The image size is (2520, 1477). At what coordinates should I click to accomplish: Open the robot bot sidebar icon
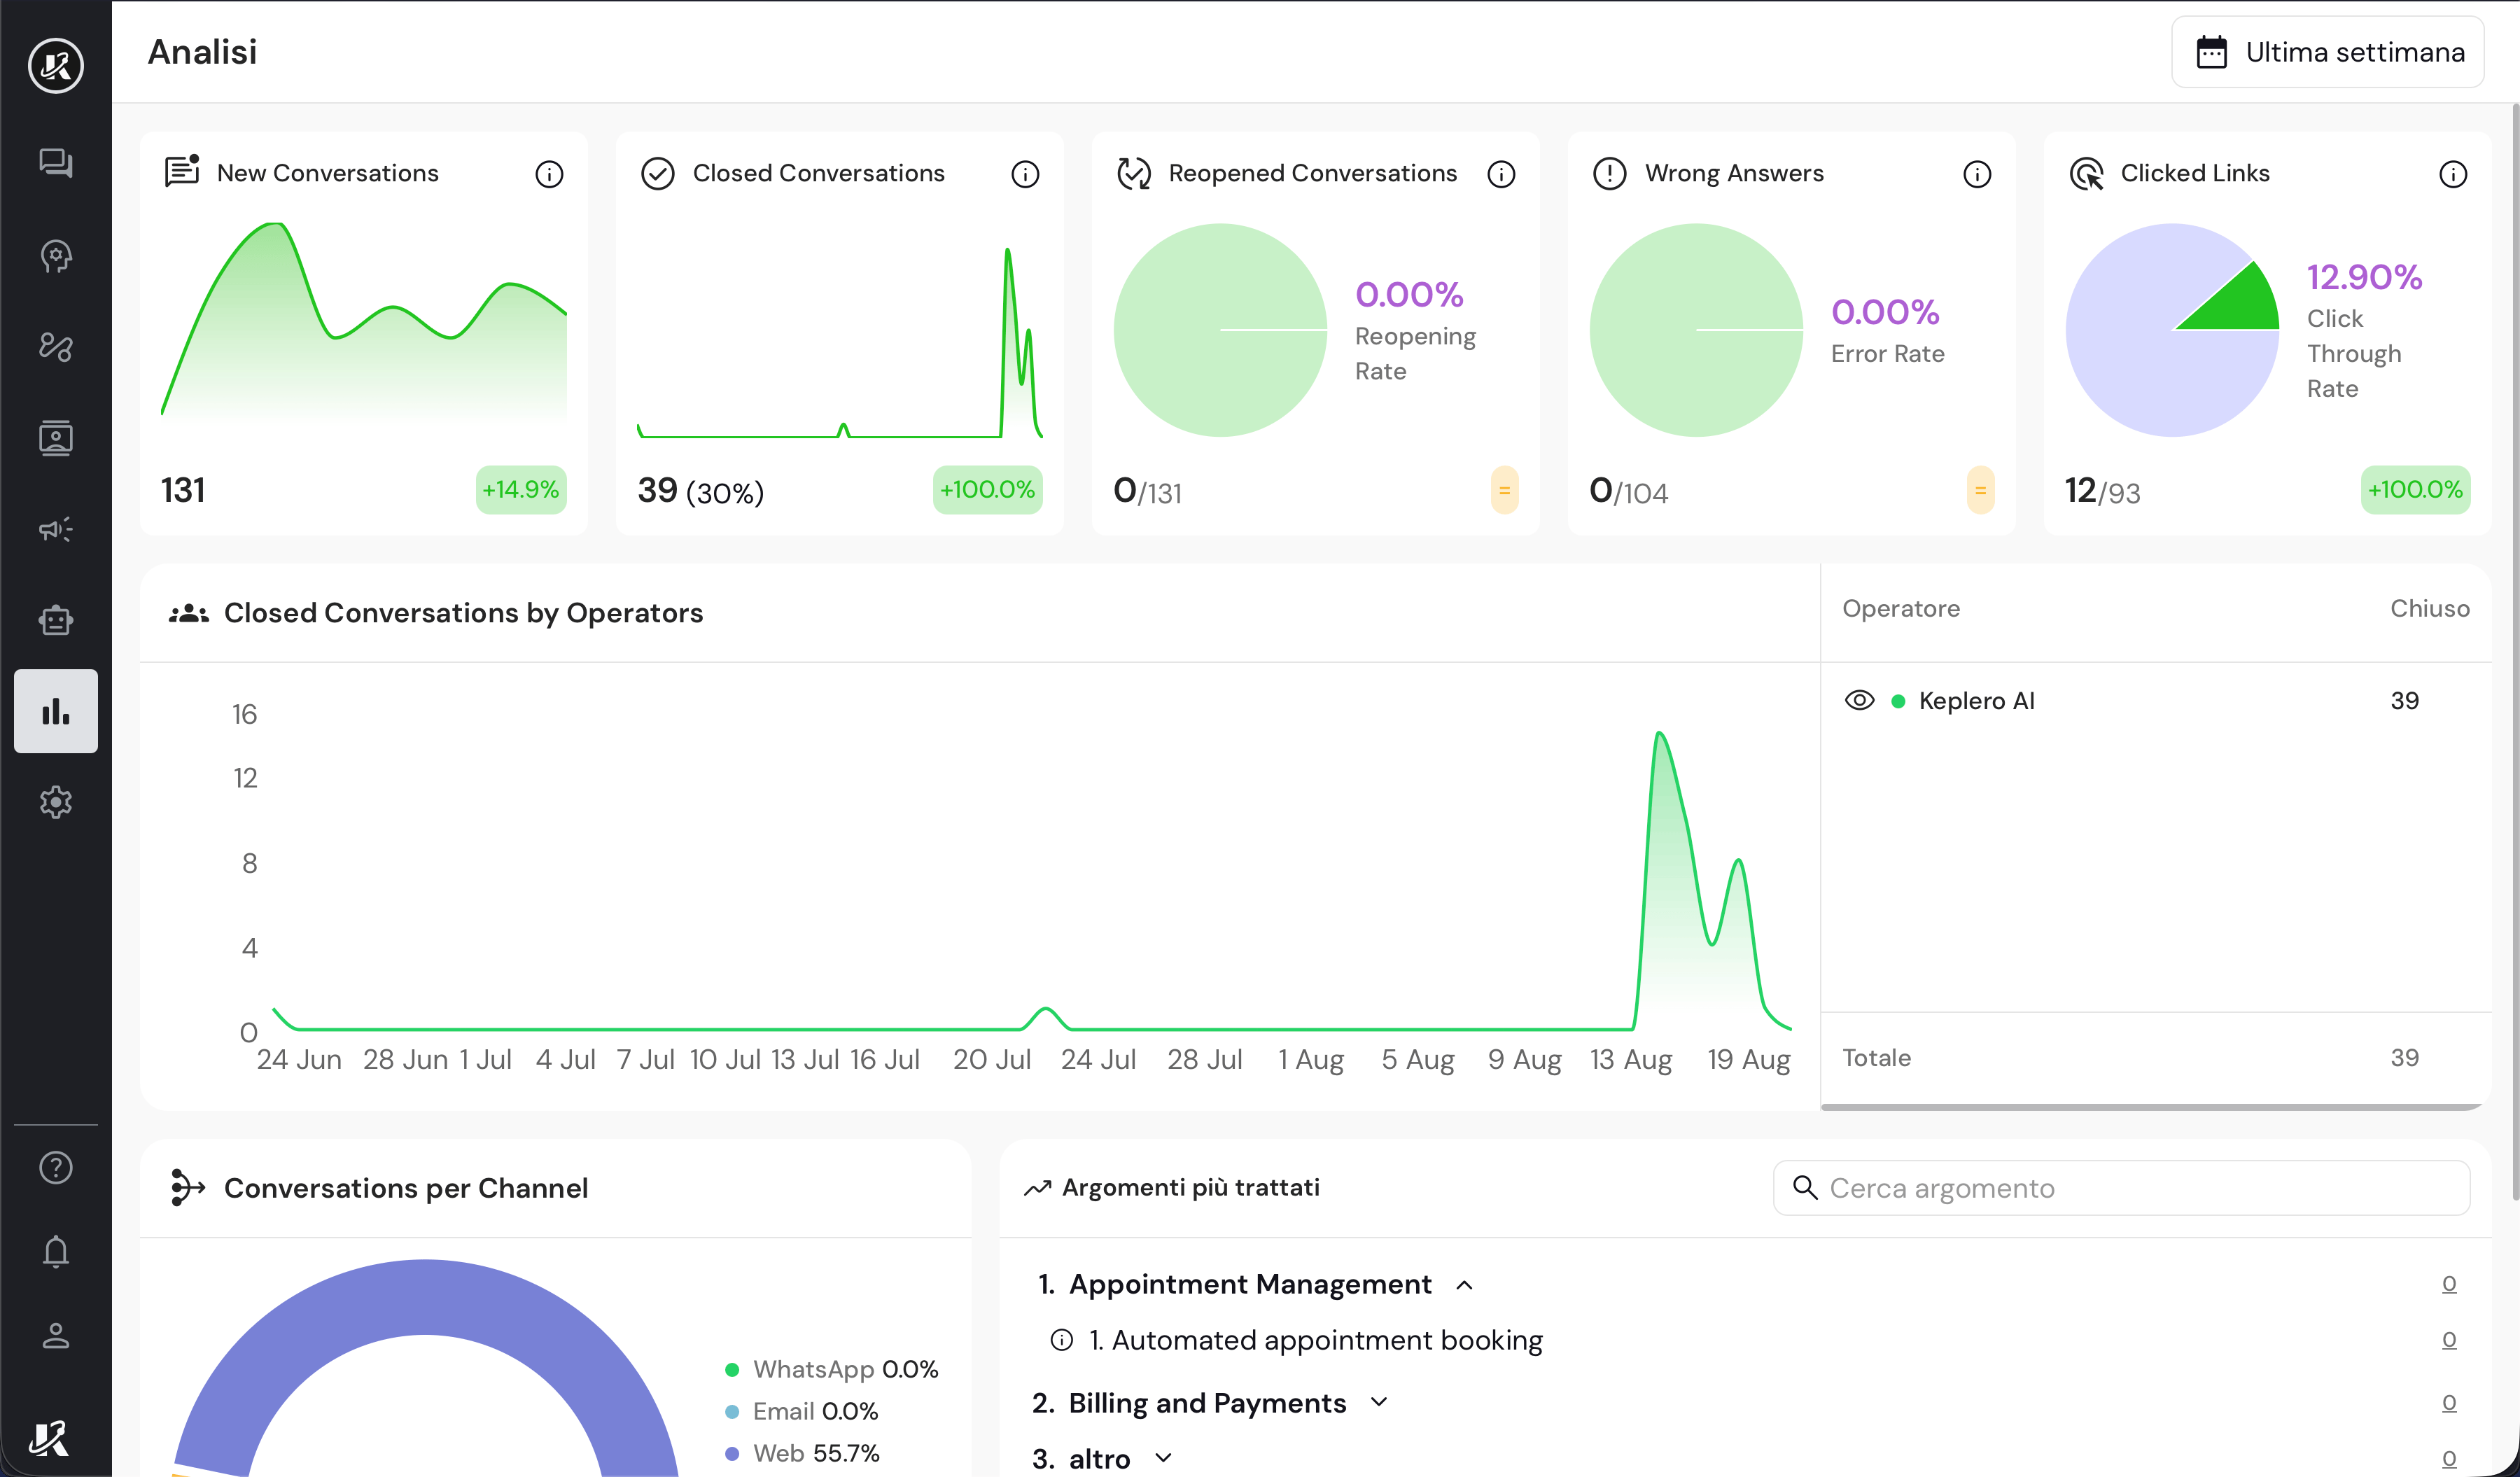[x=56, y=620]
